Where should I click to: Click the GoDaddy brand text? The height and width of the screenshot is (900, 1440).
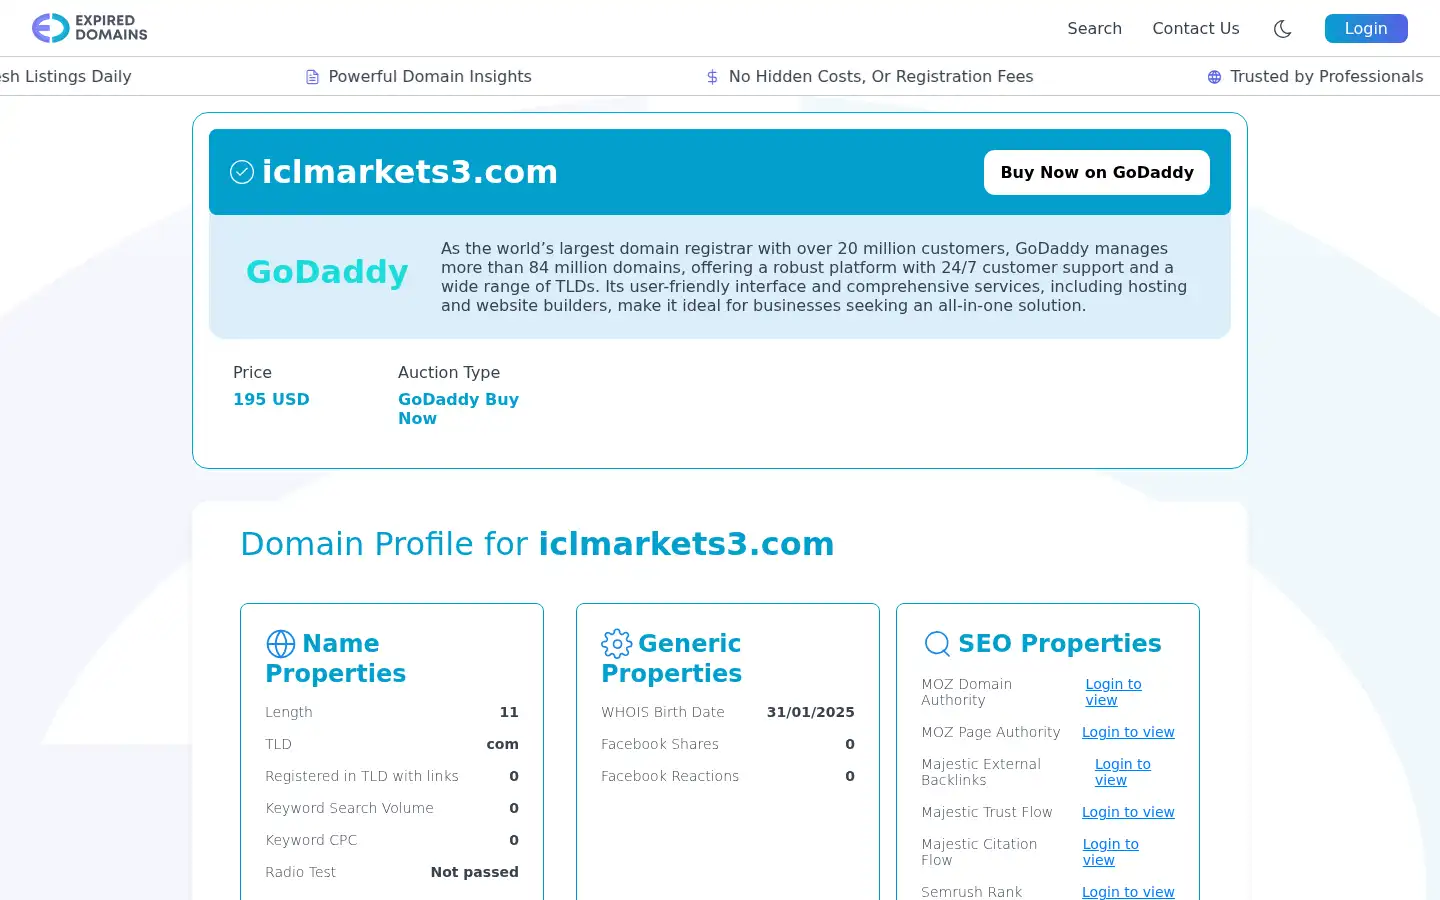coord(327,272)
